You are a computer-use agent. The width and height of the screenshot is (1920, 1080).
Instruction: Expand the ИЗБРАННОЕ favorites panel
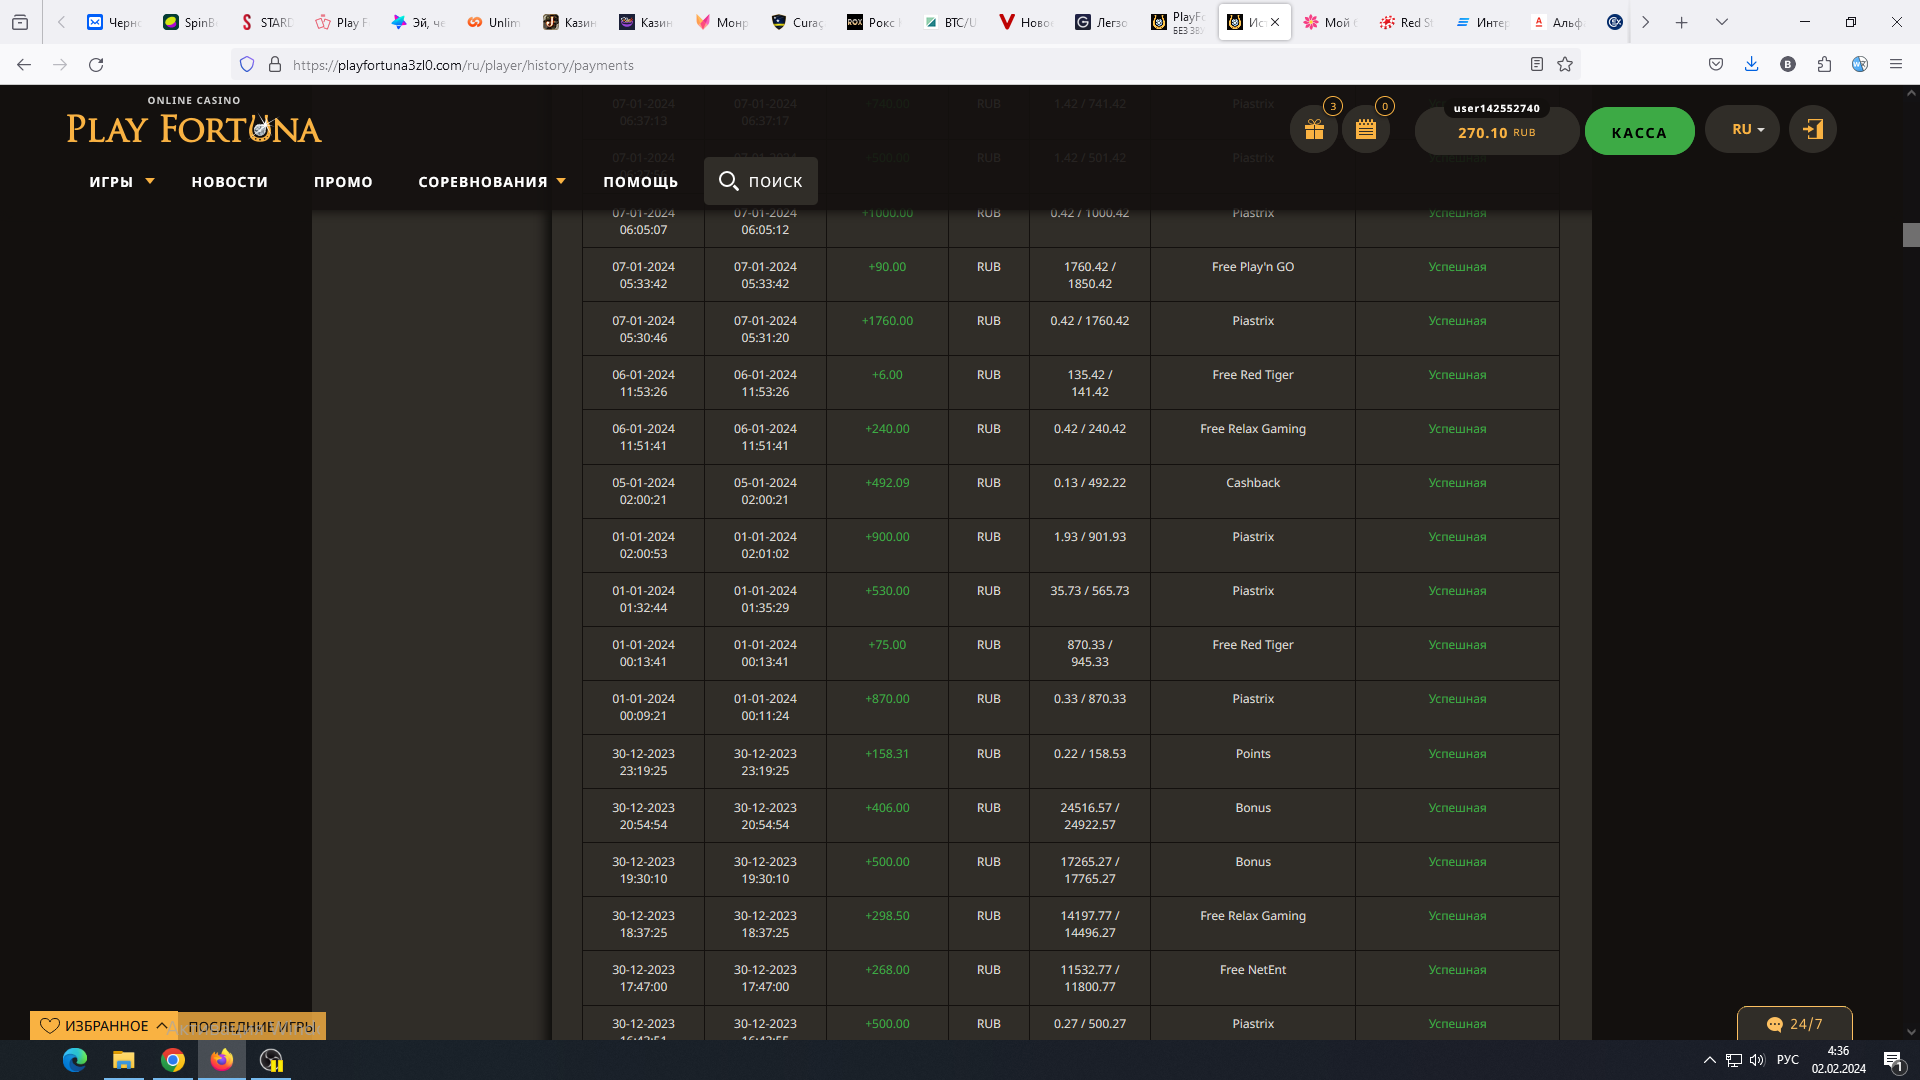click(x=104, y=1026)
